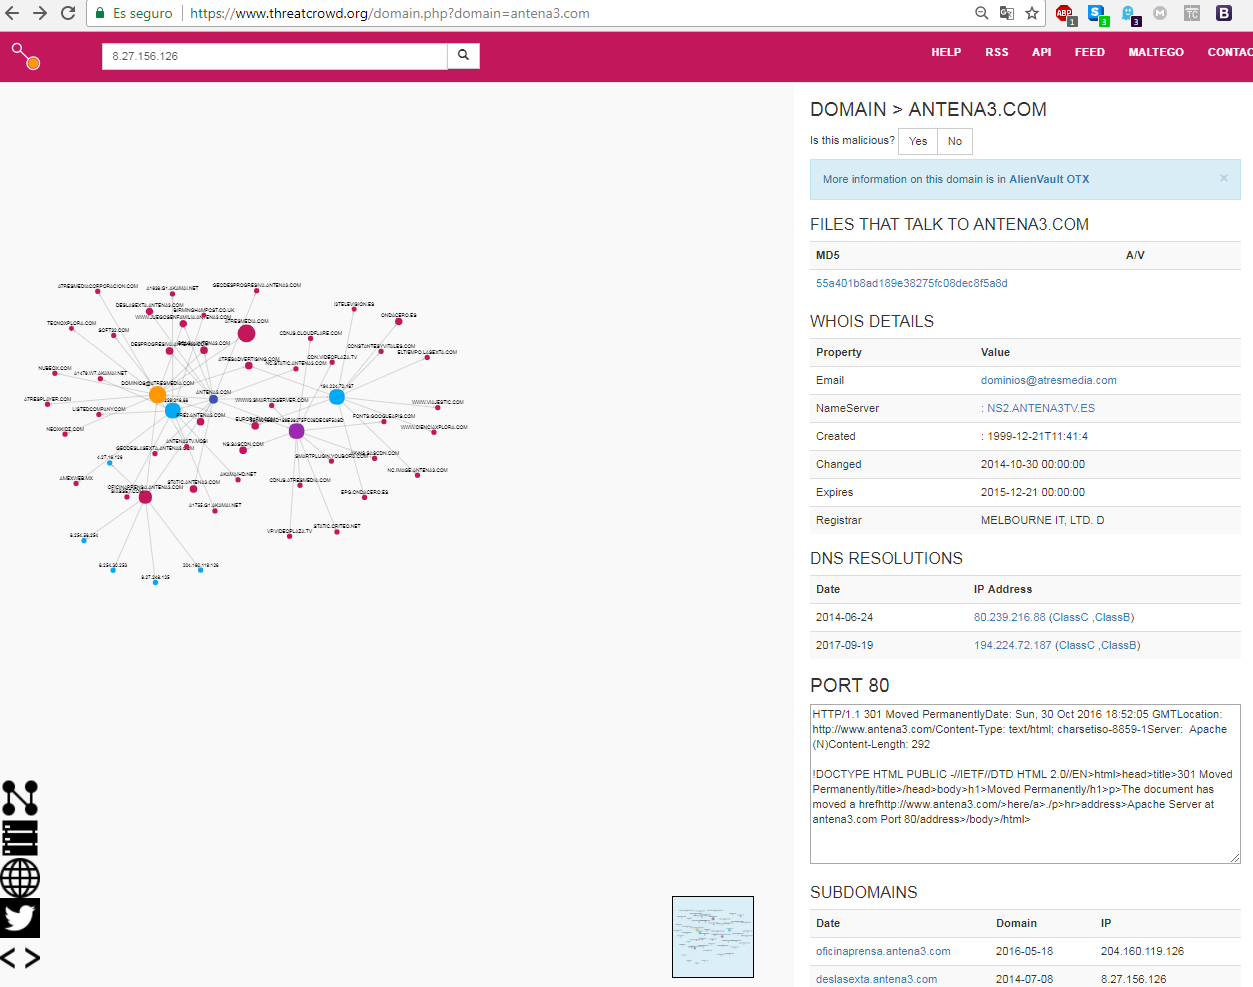Open the MD5 hash 55a401b8ad… link
1253x987 pixels.
click(x=911, y=283)
